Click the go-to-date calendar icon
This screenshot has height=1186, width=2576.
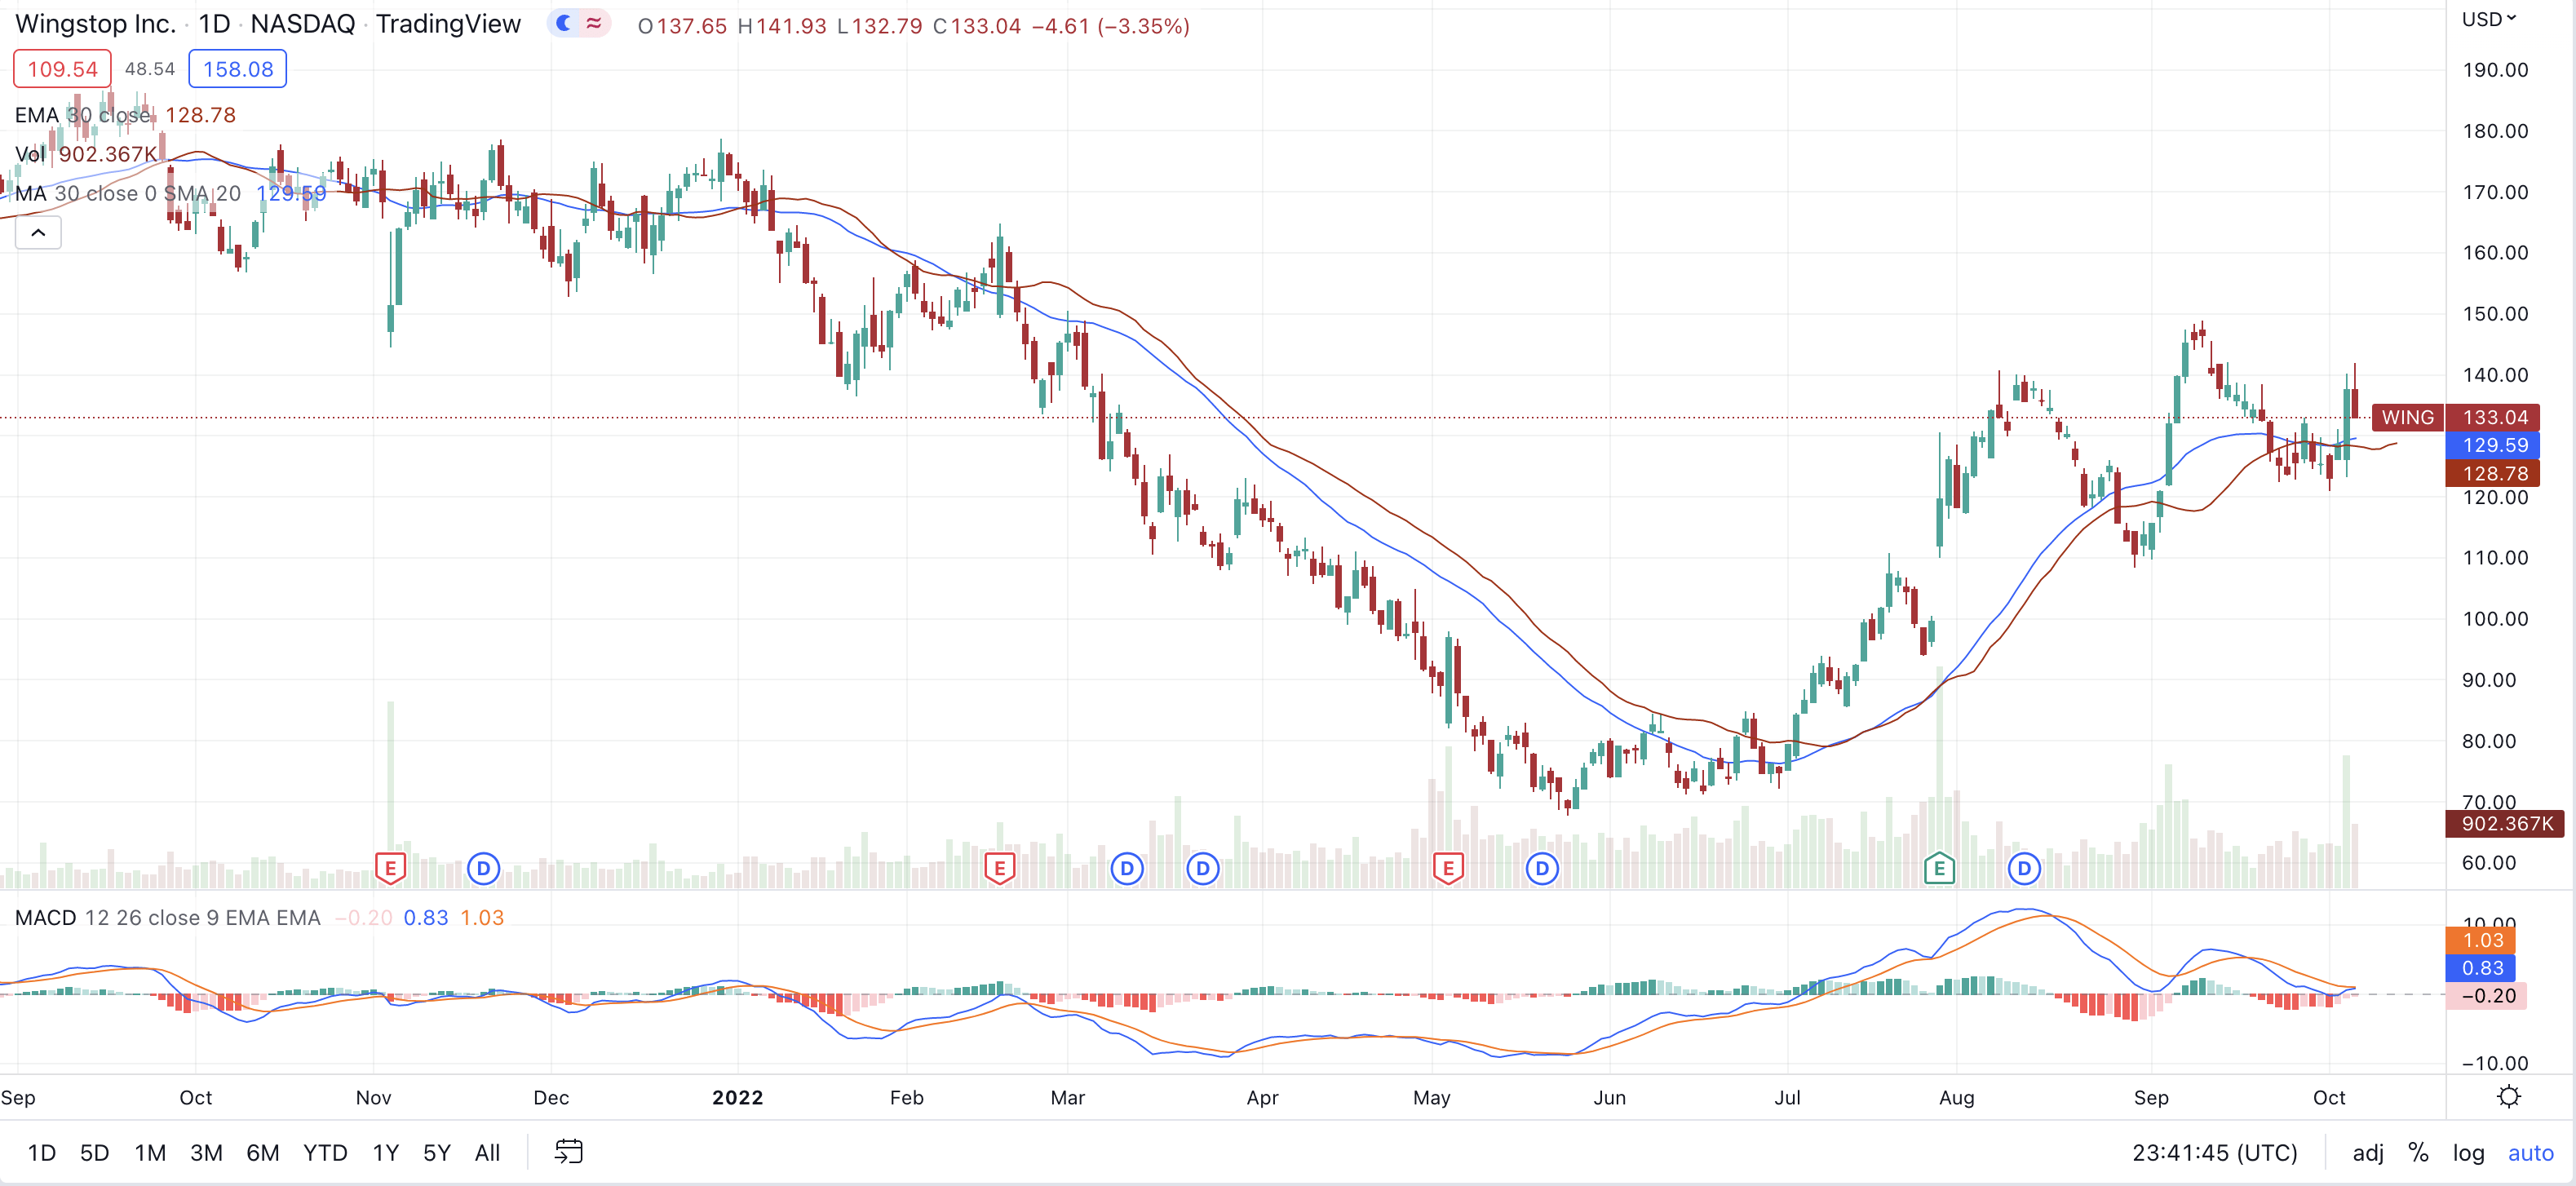click(x=568, y=1152)
